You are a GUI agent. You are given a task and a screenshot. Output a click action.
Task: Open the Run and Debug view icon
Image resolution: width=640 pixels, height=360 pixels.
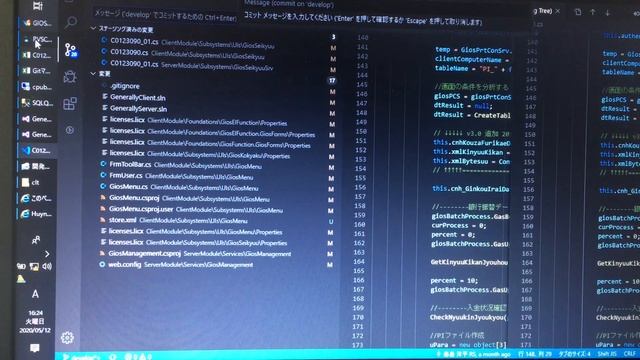[70, 76]
